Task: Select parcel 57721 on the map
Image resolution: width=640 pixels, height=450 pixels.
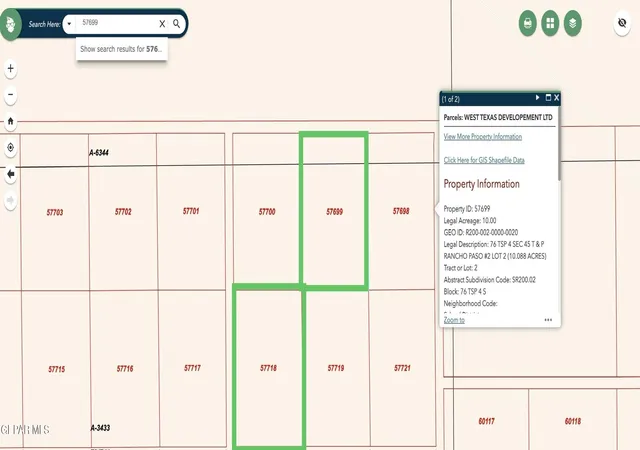Action: 402,368
